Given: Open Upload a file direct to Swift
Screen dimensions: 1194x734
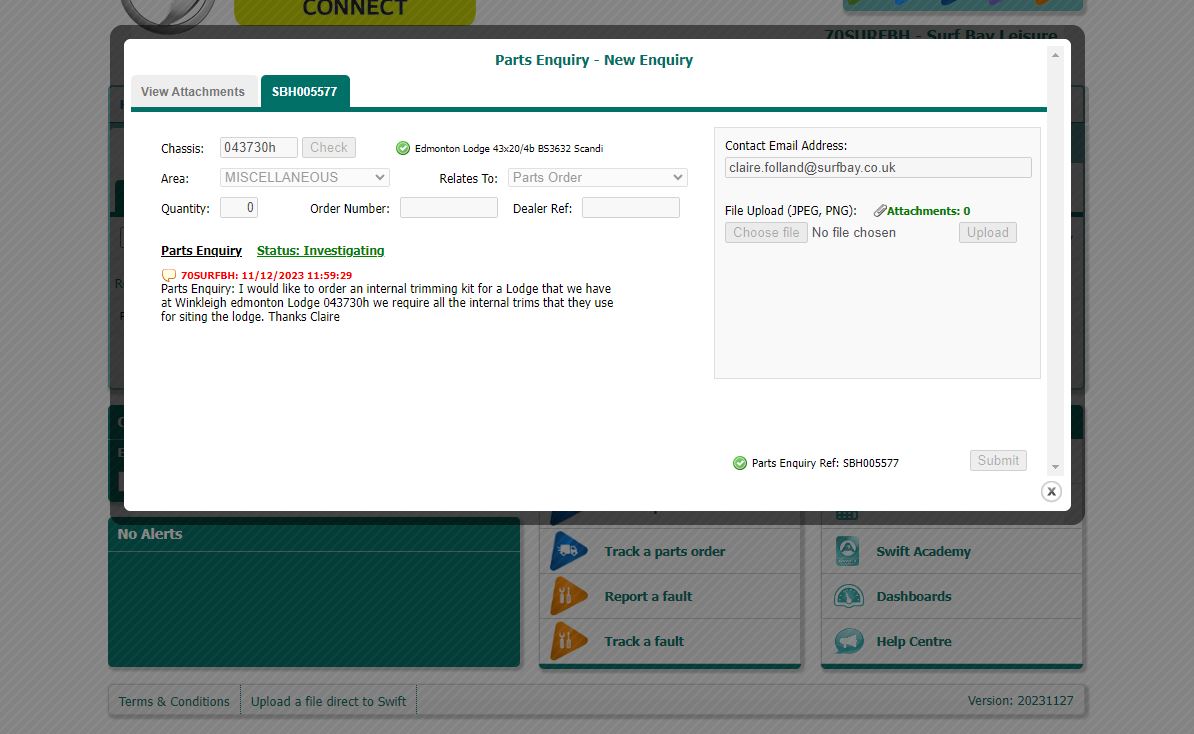Looking at the screenshot, I should (328, 701).
